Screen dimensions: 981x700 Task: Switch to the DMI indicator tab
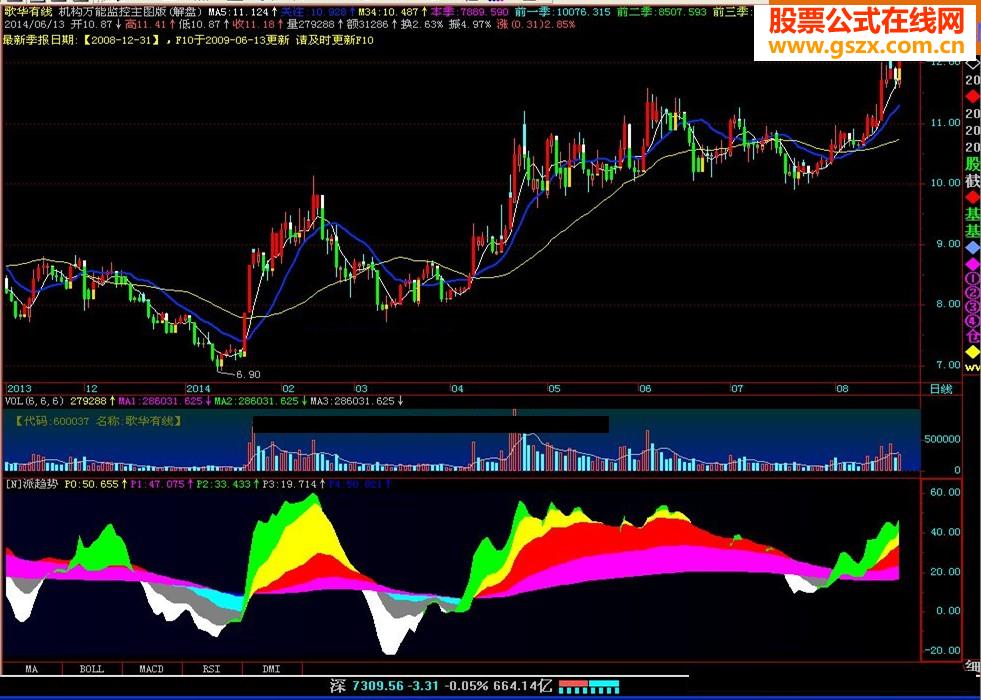[x=272, y=669]
